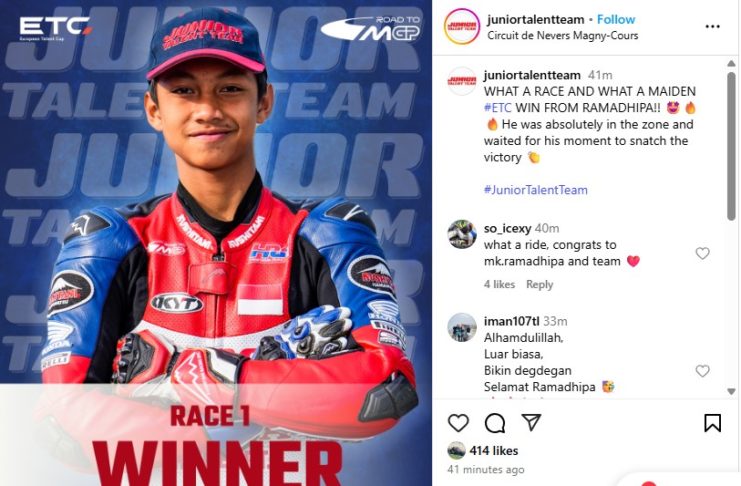Screen dimensions: 741x486
Task: Like iman107tl's comment
Action: click(x=703, y=371)
